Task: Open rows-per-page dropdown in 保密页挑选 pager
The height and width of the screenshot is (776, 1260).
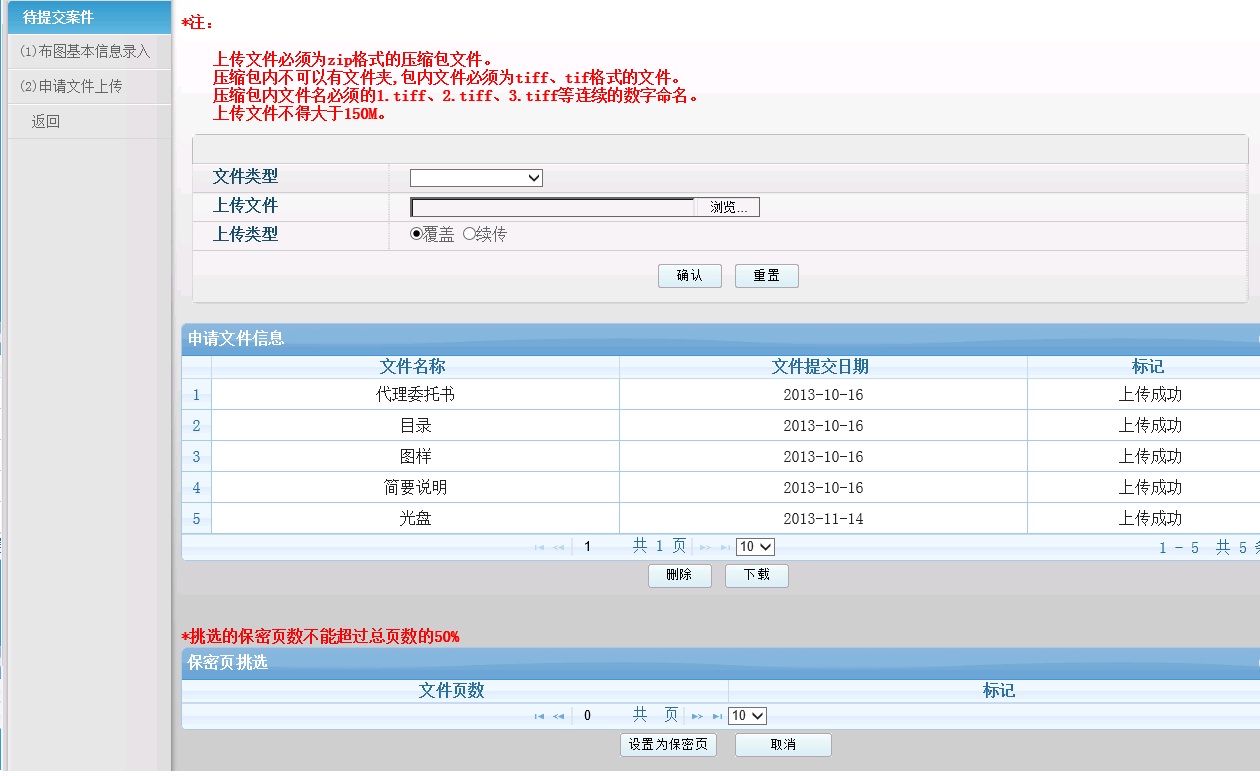Action: (747, 716)
